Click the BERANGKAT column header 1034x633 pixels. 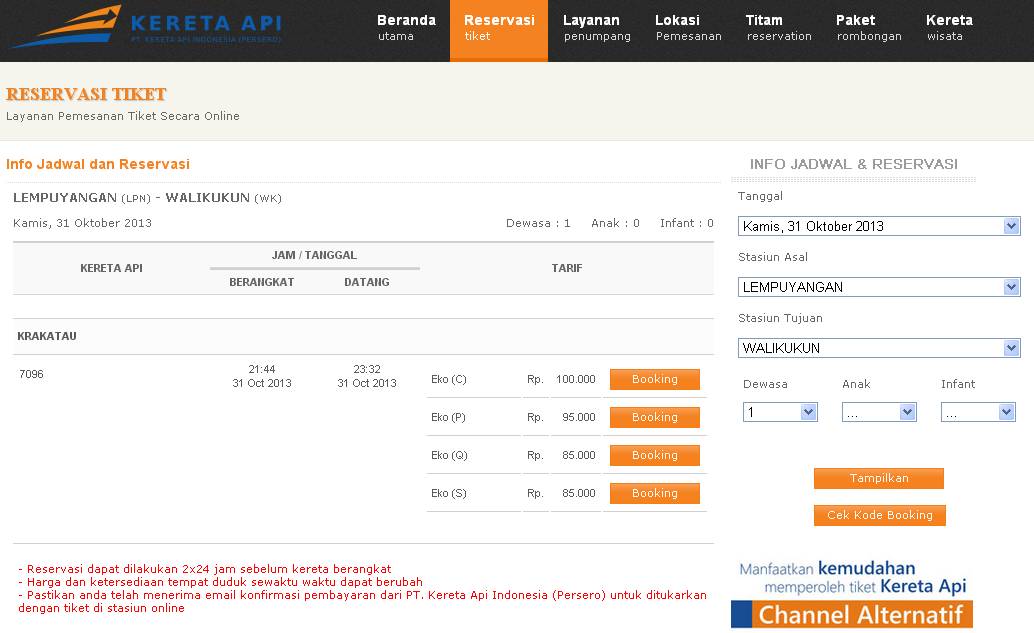pos(262,282)
